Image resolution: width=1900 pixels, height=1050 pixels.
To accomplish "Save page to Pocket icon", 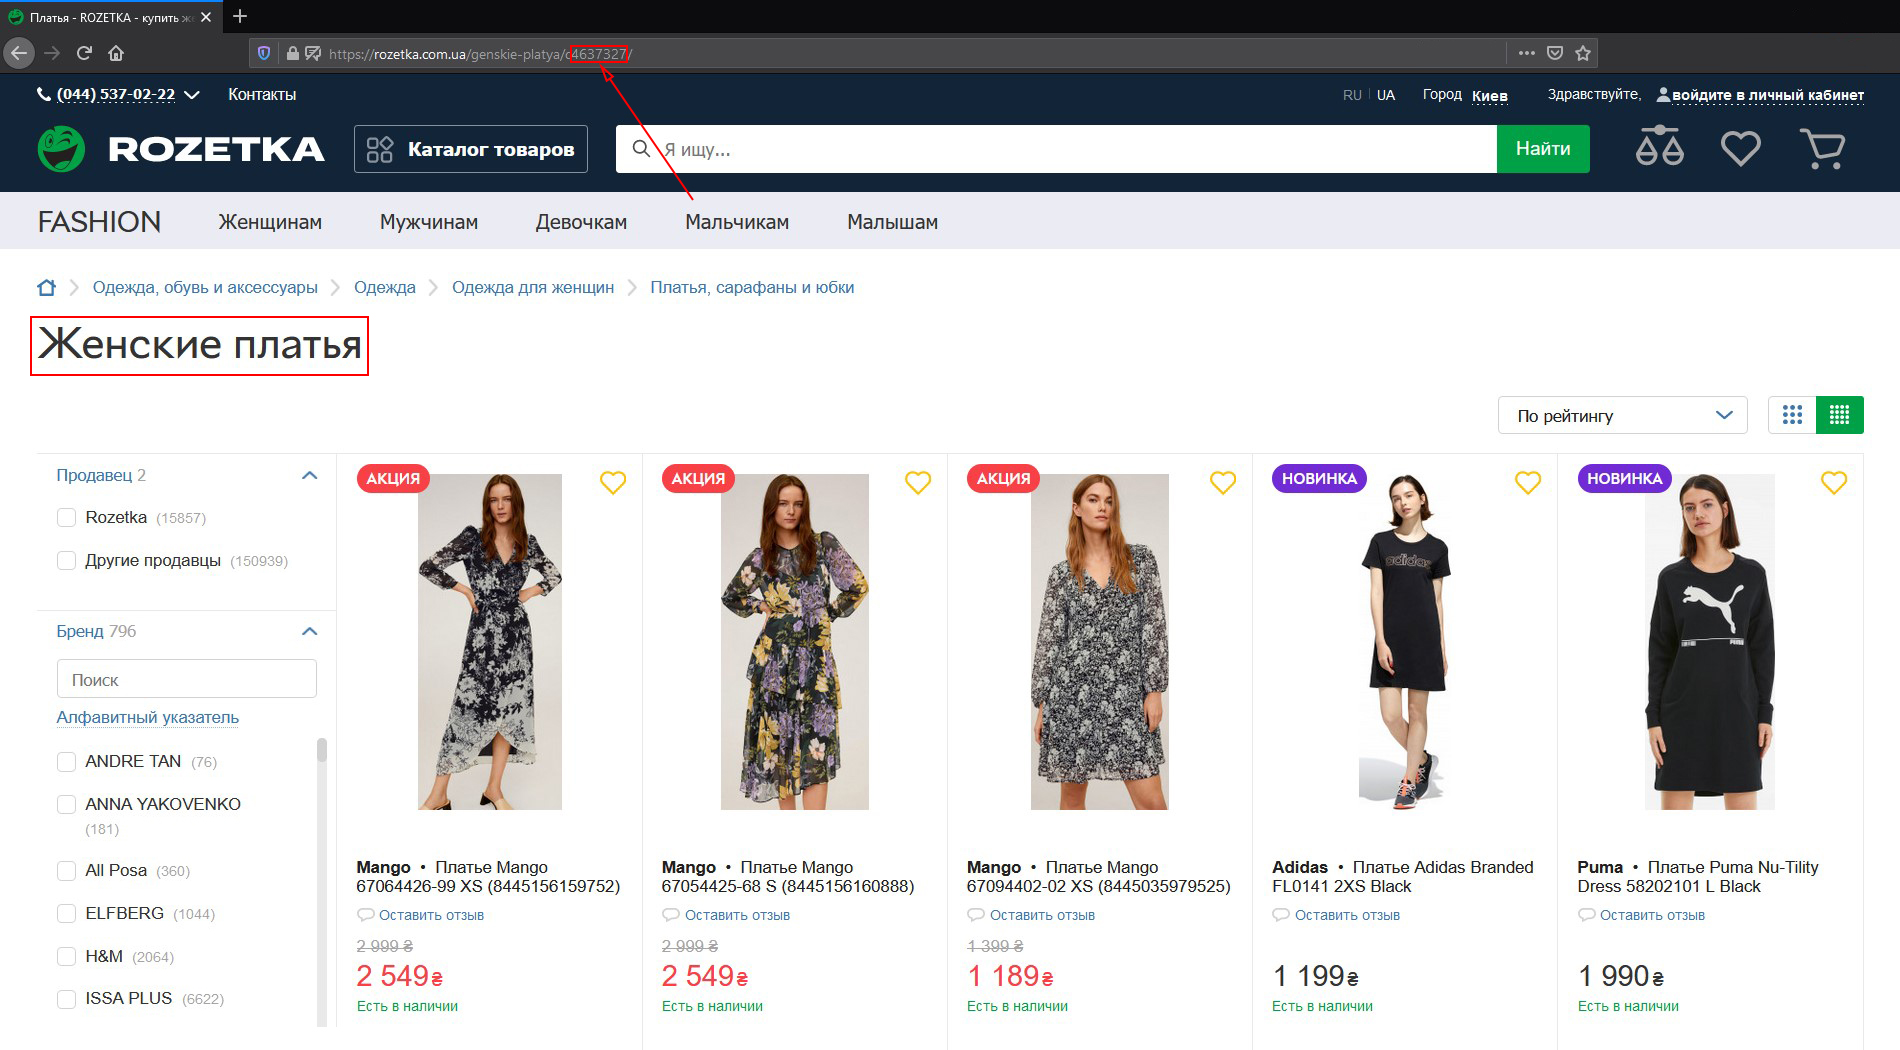I will pyautogui.click(x=1555, y=53).
